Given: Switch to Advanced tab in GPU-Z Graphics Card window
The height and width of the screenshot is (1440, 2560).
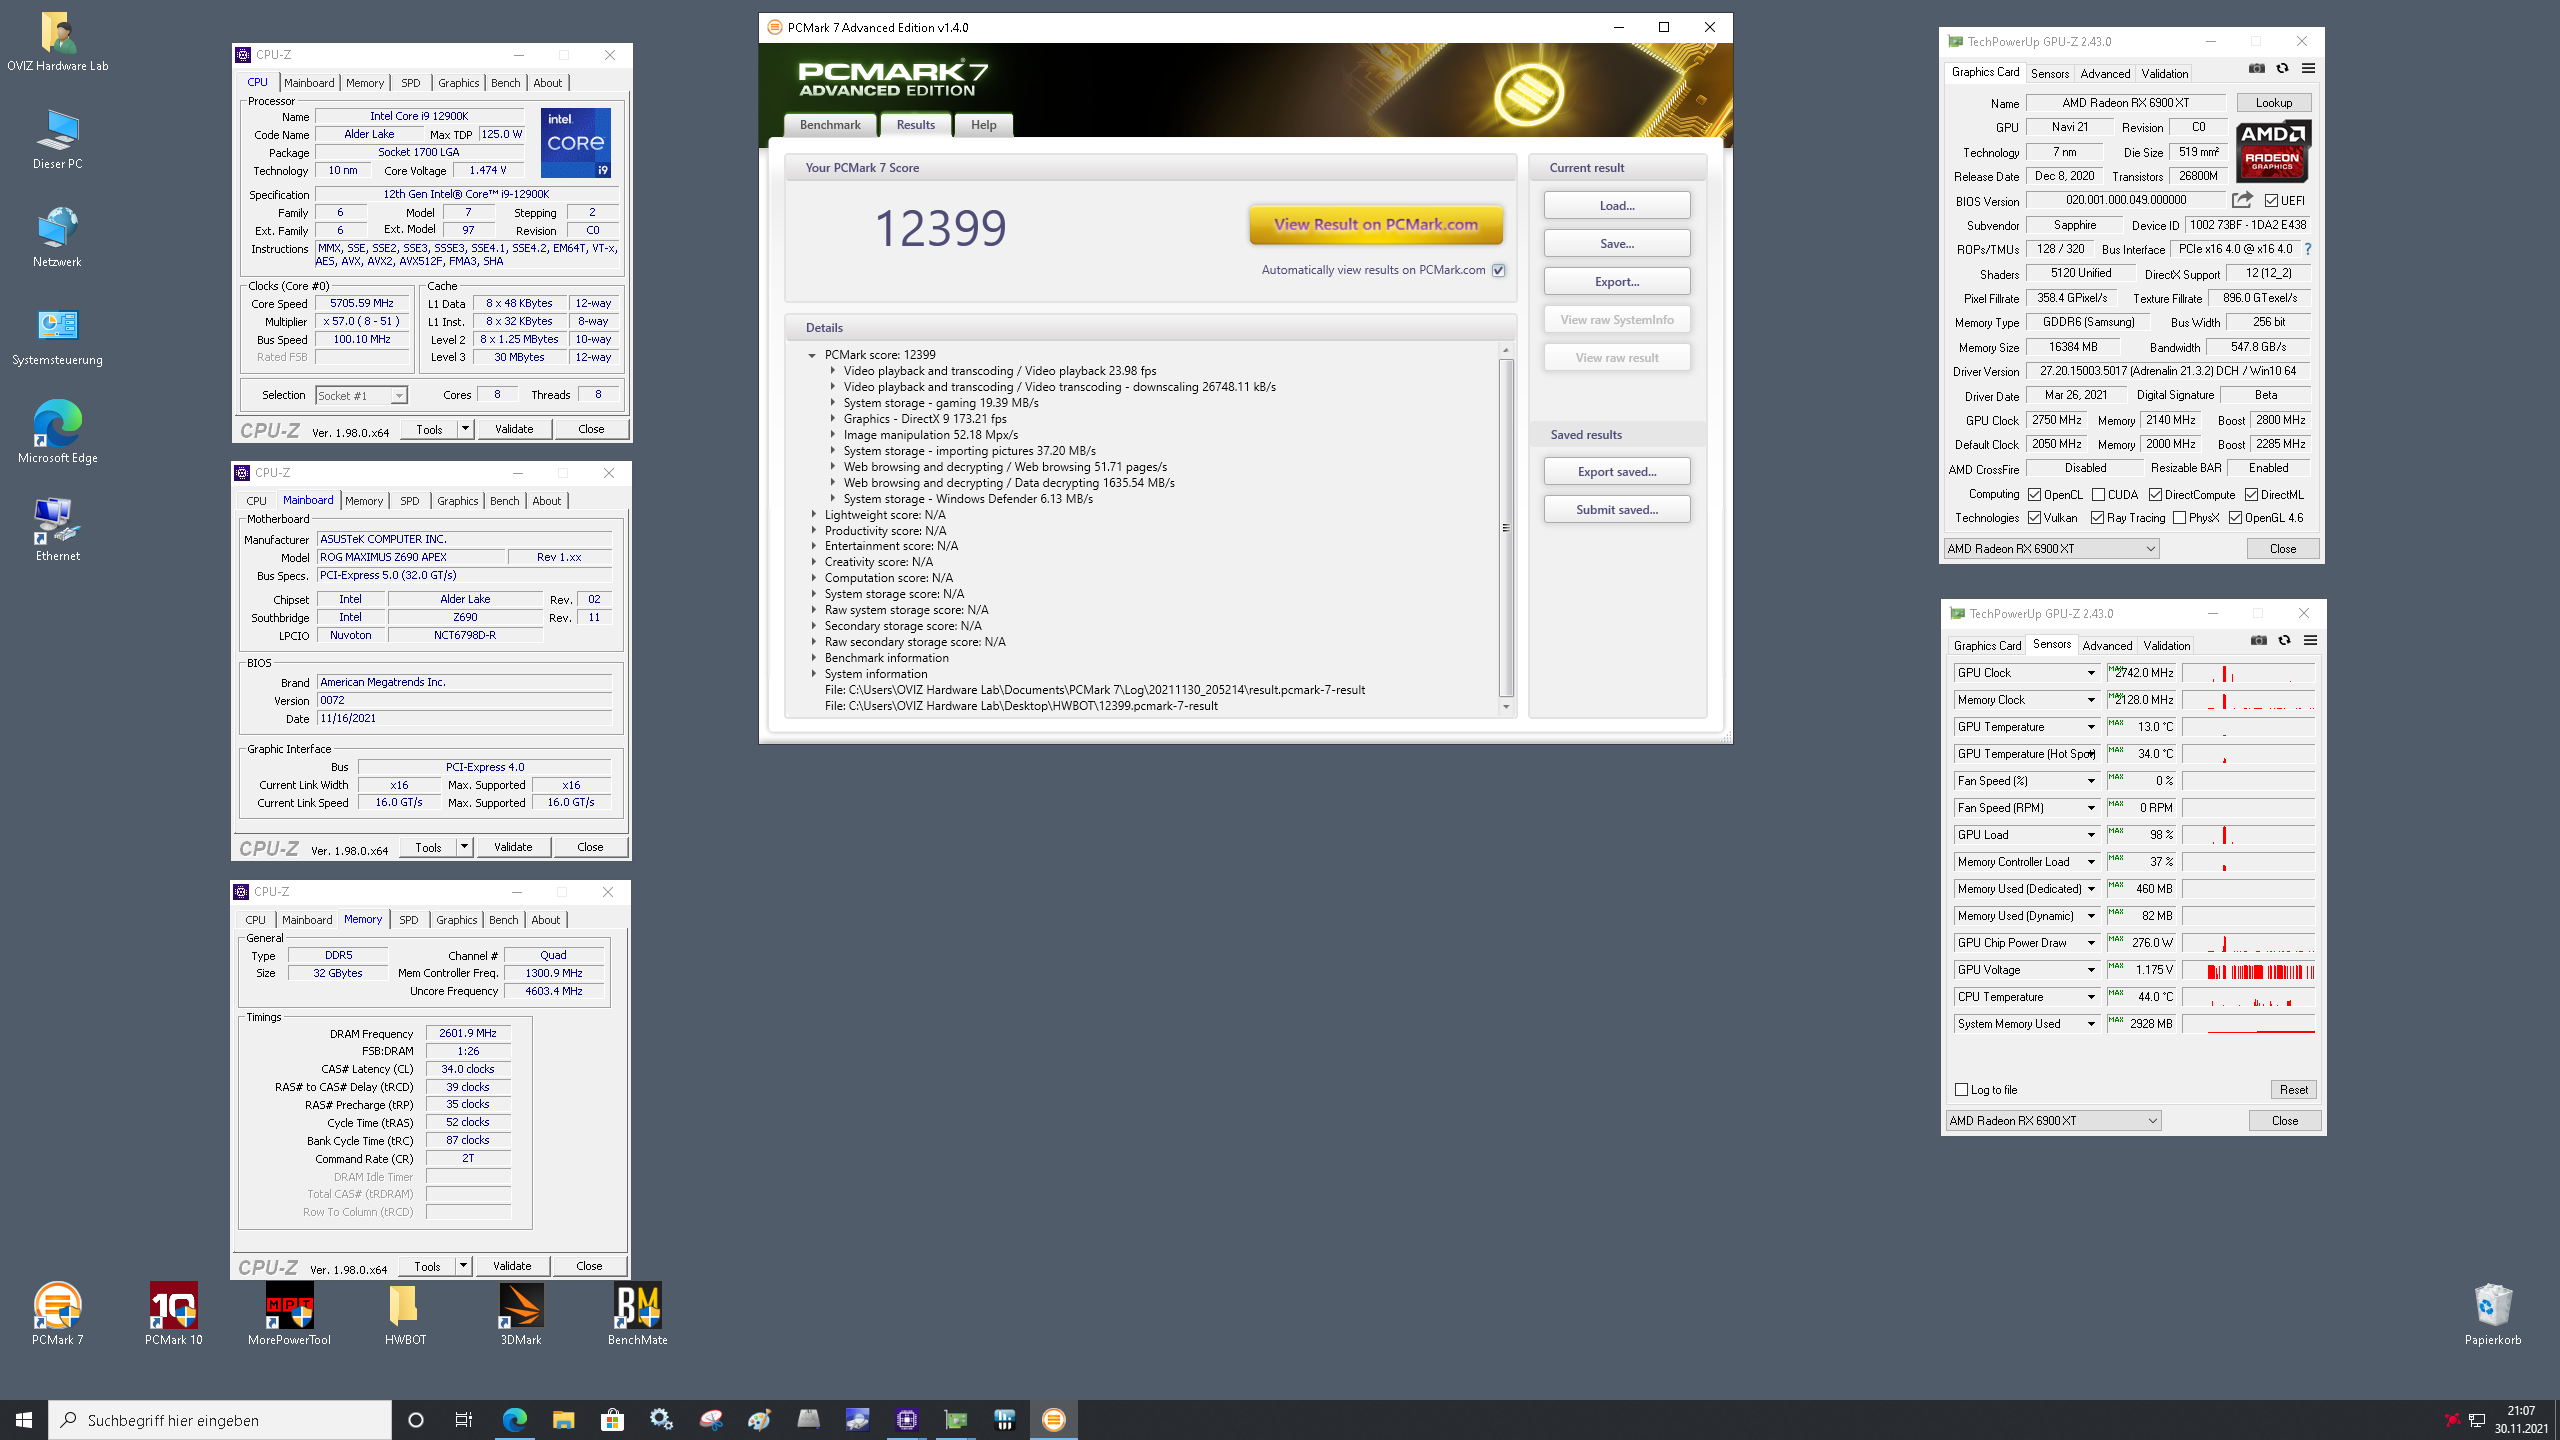Looking at the screenshot, I should point(2105,73).
